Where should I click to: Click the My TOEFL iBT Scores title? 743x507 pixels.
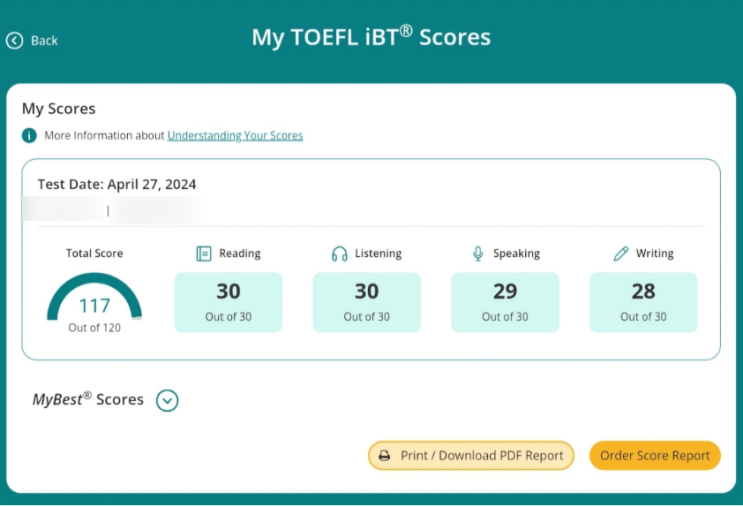[371, 37]
